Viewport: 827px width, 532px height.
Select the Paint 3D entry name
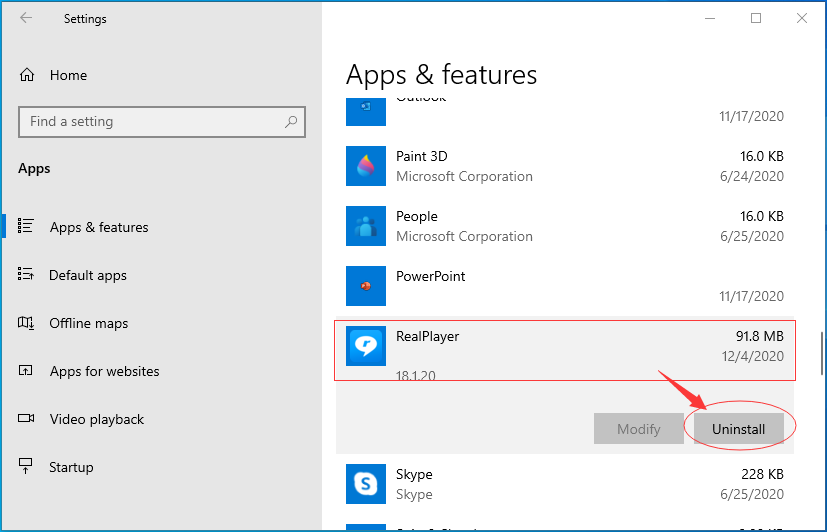click(x=421, y=157)
